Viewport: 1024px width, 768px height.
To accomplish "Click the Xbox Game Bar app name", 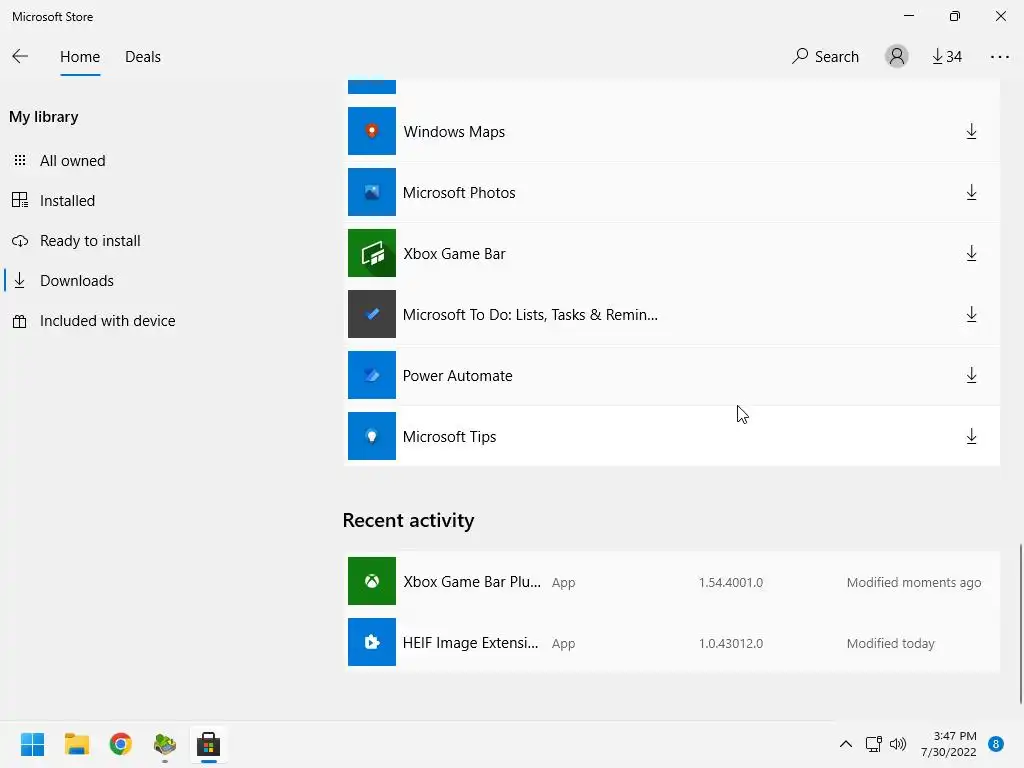I will 454,253.
